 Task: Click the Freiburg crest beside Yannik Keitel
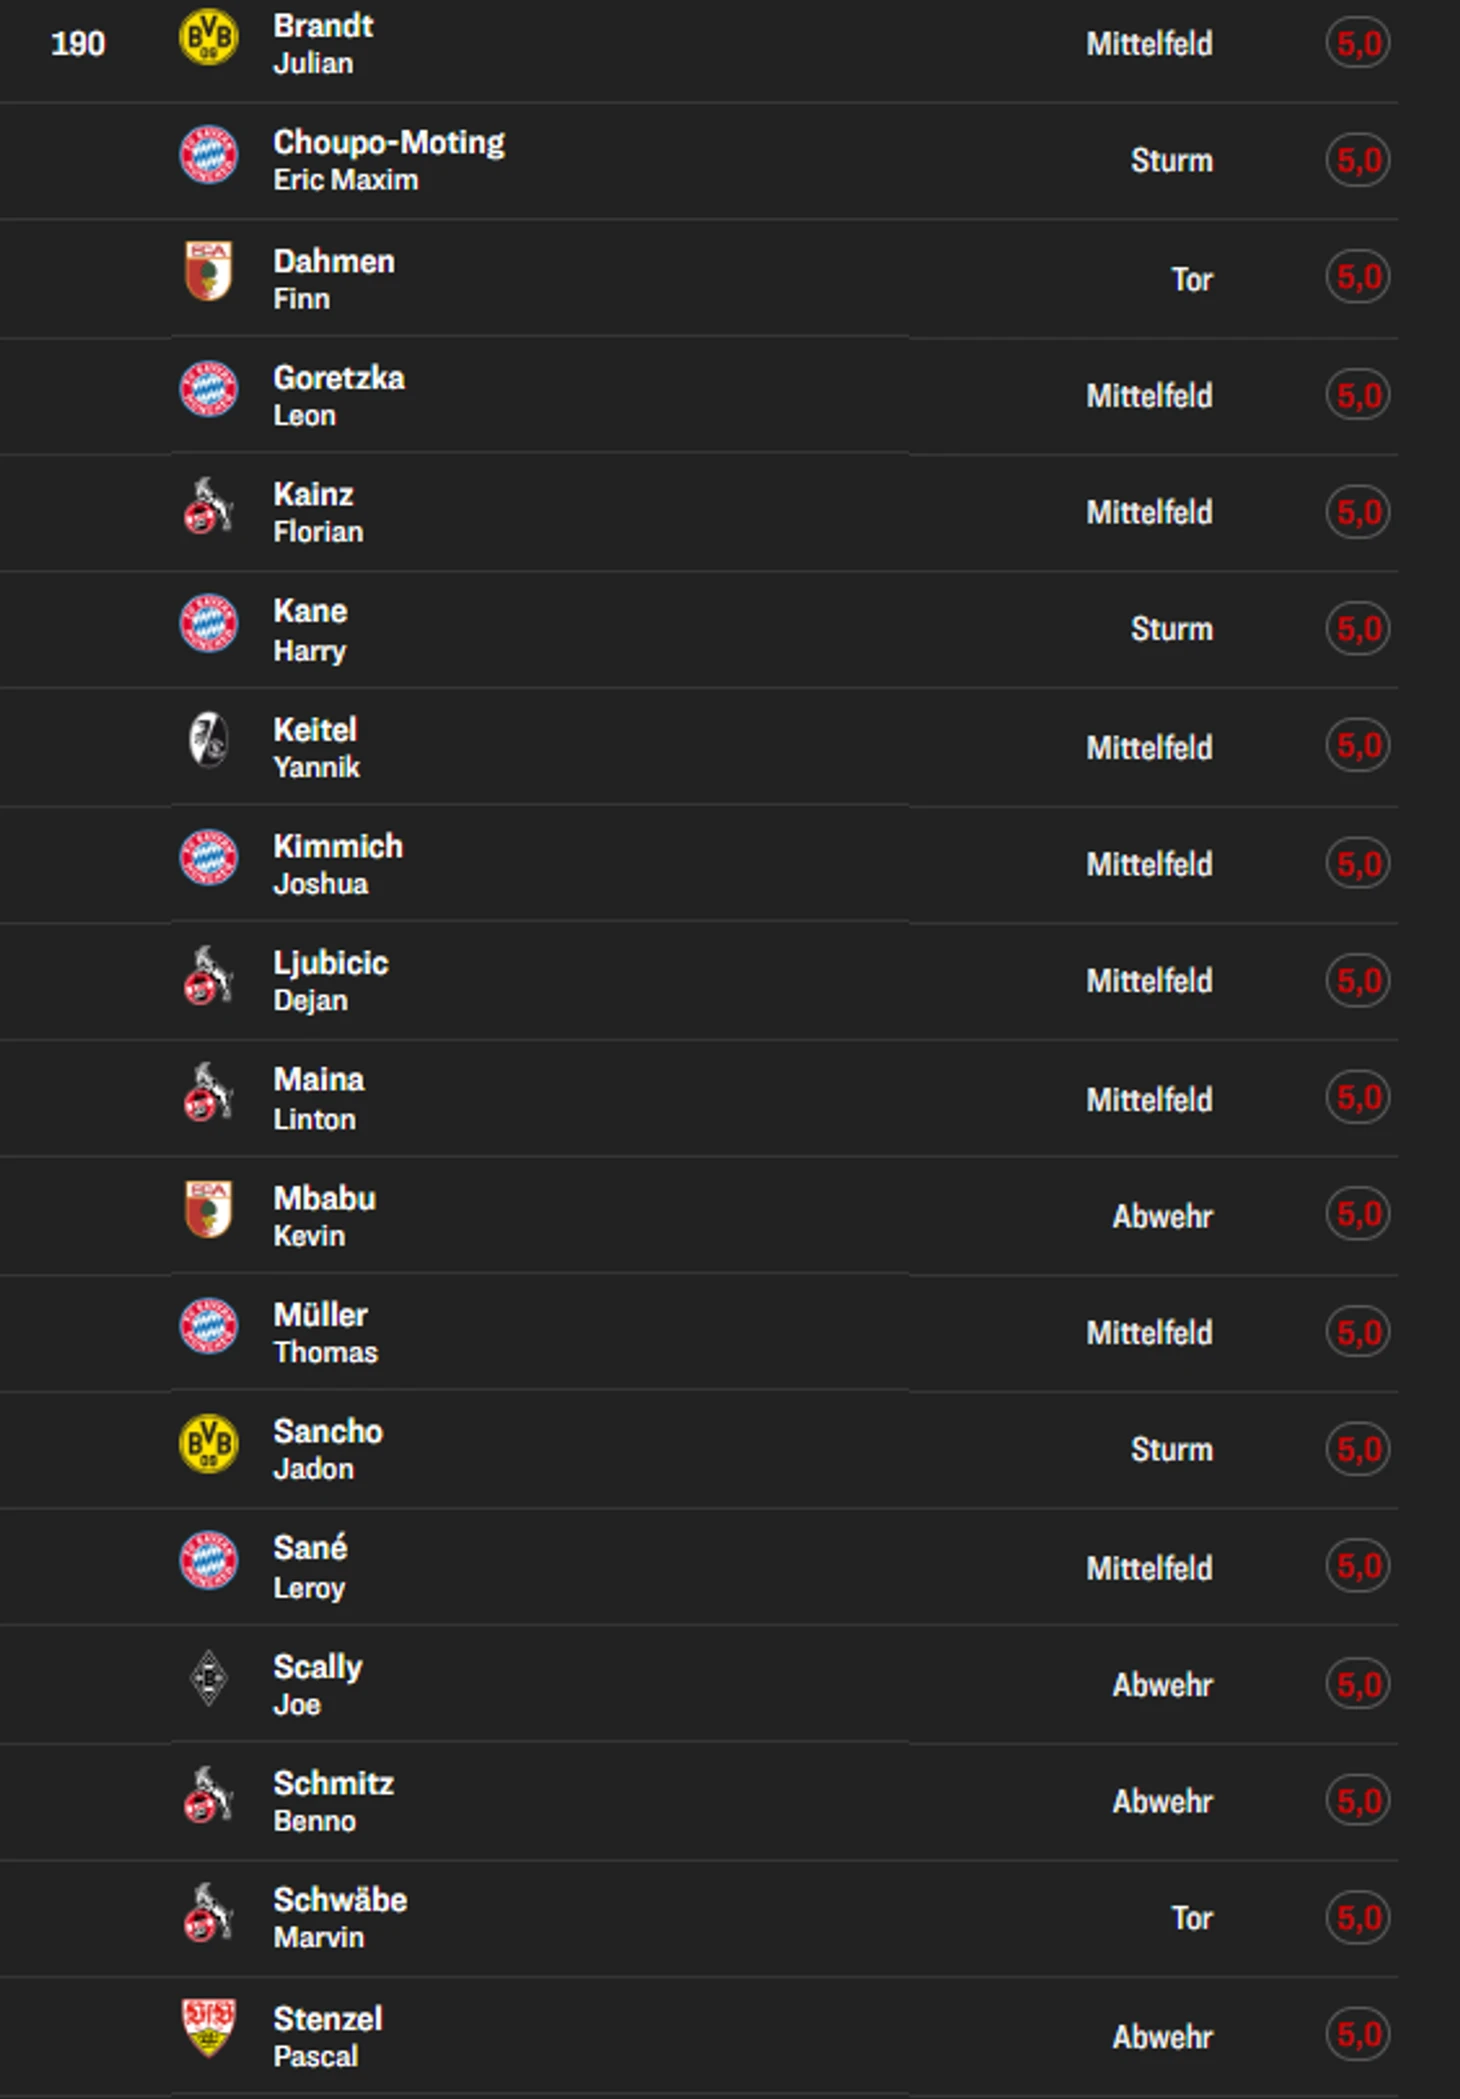[x=208, y=741]
